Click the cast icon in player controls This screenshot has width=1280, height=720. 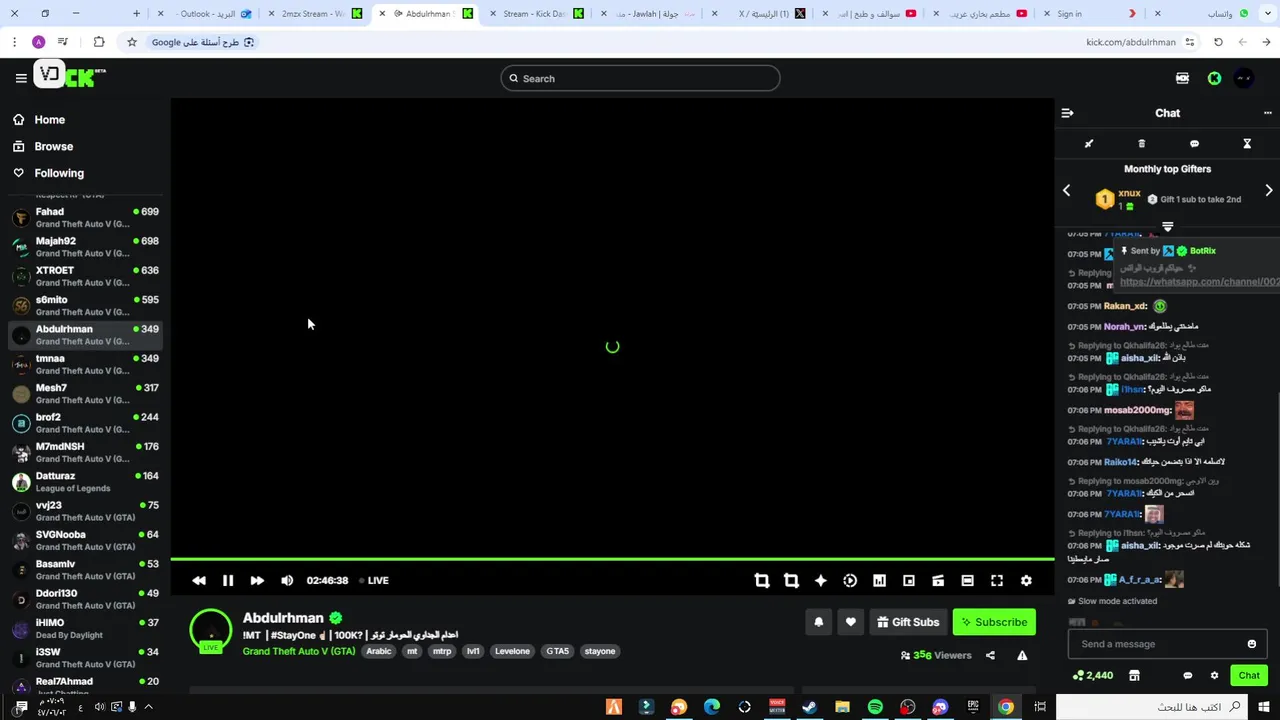(938, 580)
